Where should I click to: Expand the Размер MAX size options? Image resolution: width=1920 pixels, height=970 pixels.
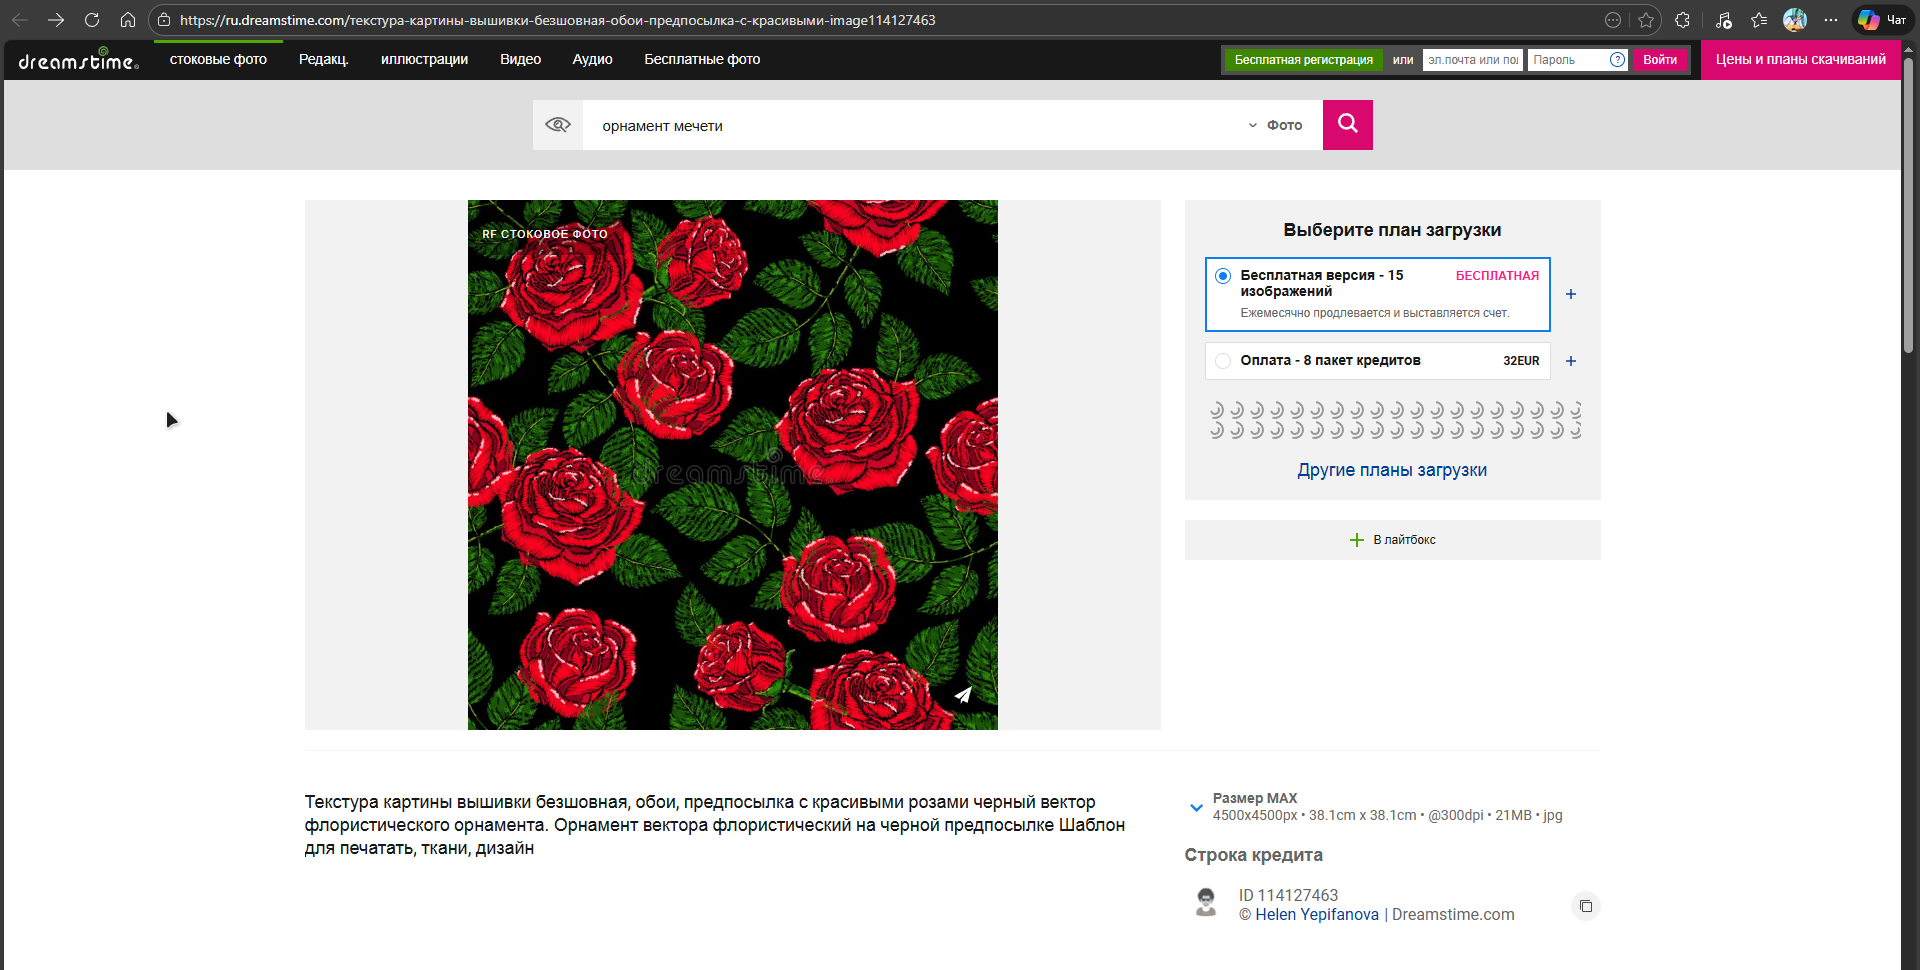1196,807
